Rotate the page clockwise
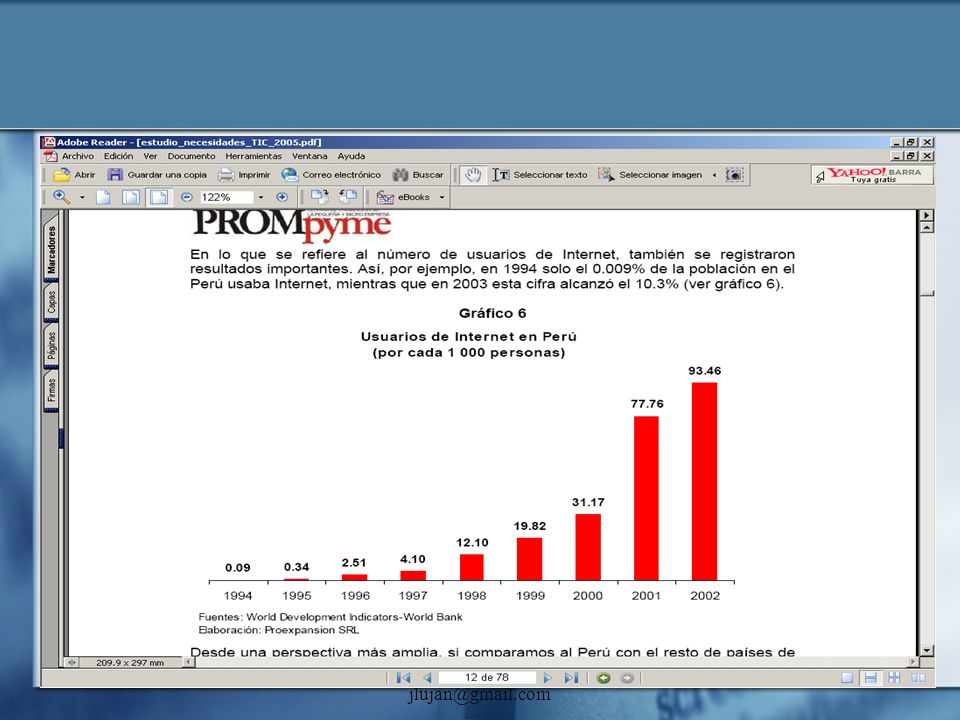 pos(320,197)
